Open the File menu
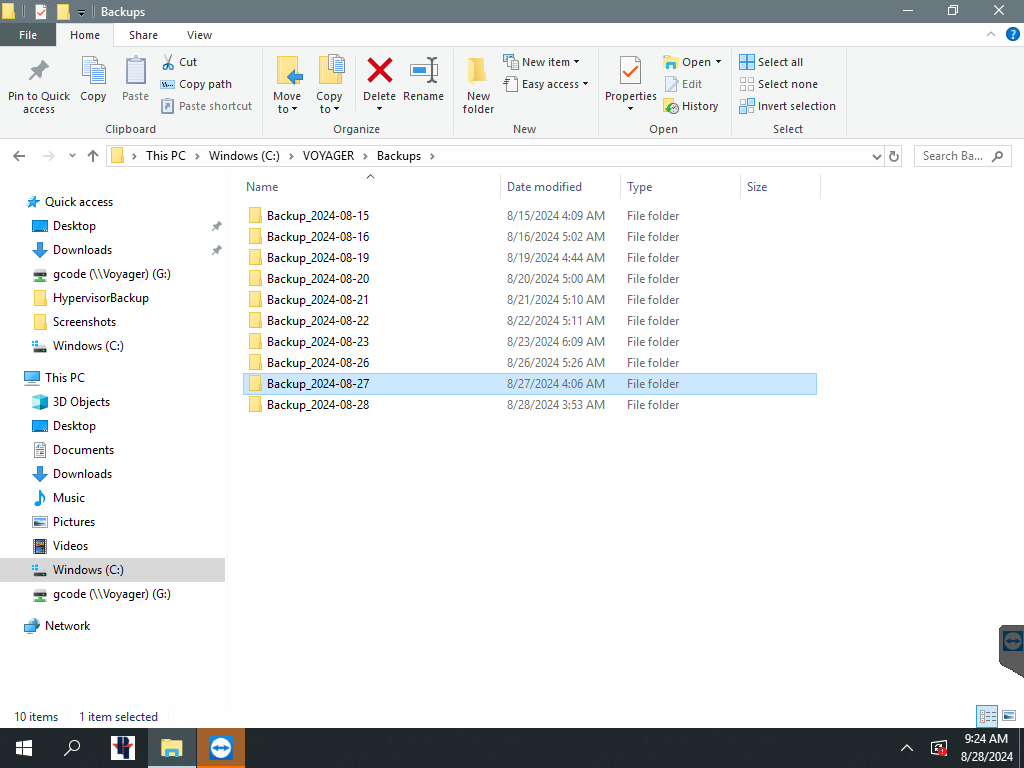The width and height of the screenshot is (1024, 768). [x=28, y=35]
